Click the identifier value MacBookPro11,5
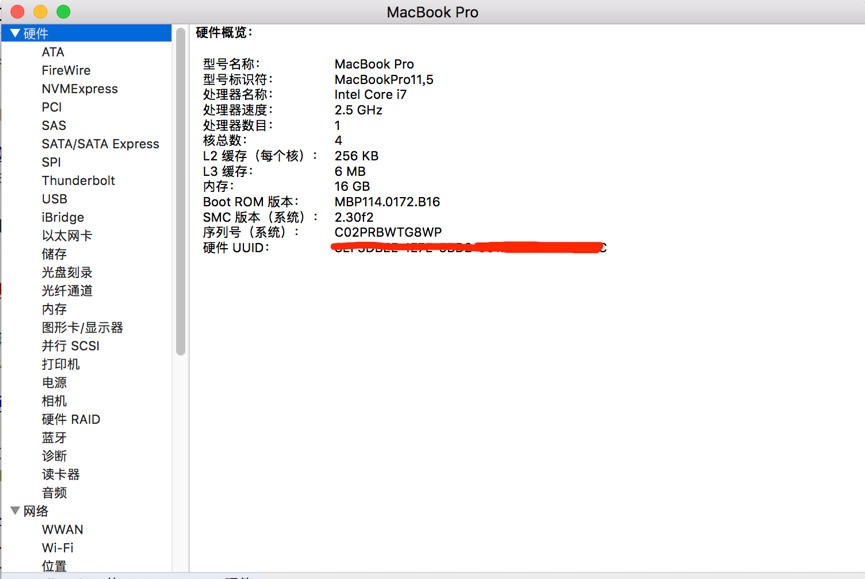 [384, 79]
